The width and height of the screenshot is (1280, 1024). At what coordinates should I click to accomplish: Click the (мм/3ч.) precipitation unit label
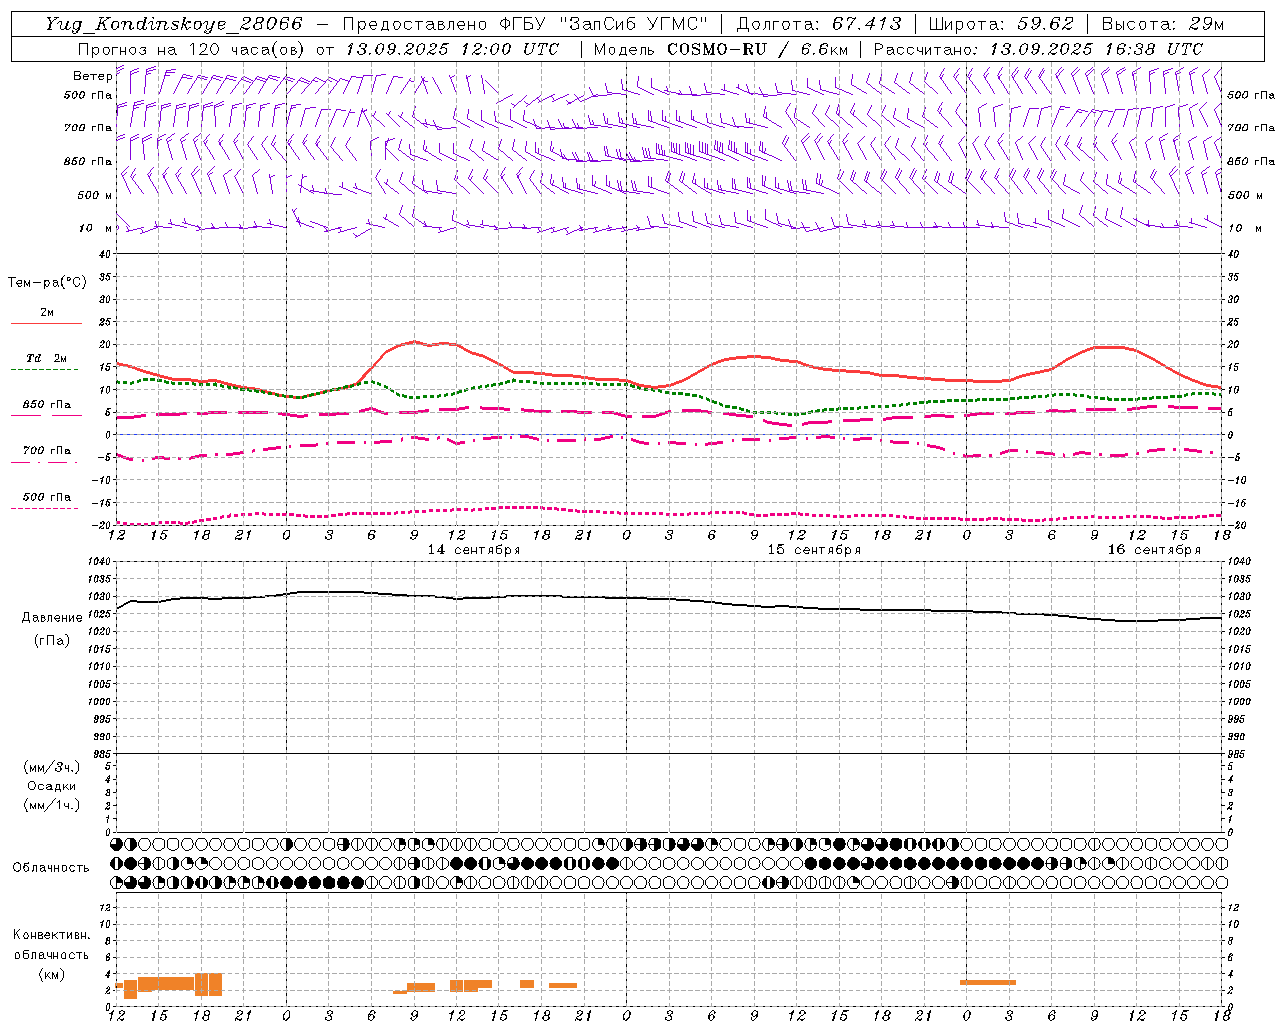52,767
